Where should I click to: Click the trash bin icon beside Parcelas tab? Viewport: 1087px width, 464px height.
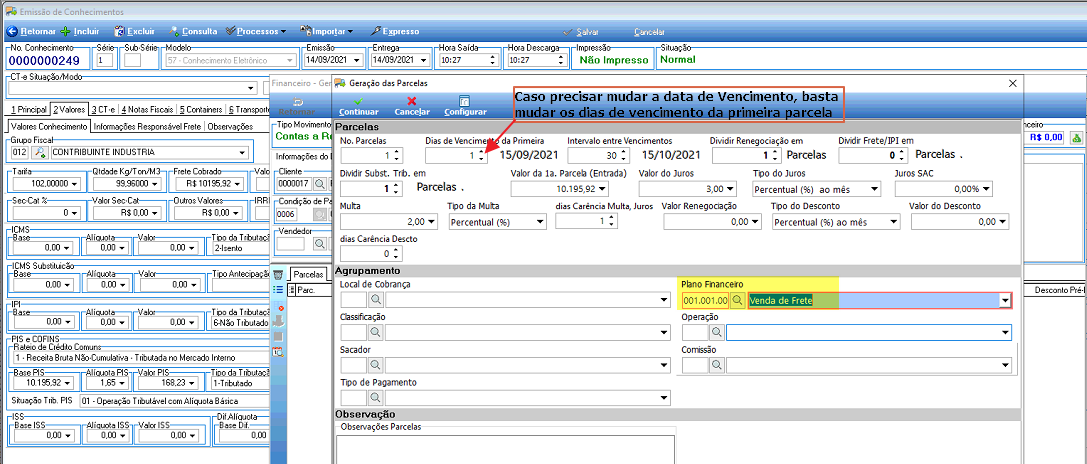click(x=278, y=275)
